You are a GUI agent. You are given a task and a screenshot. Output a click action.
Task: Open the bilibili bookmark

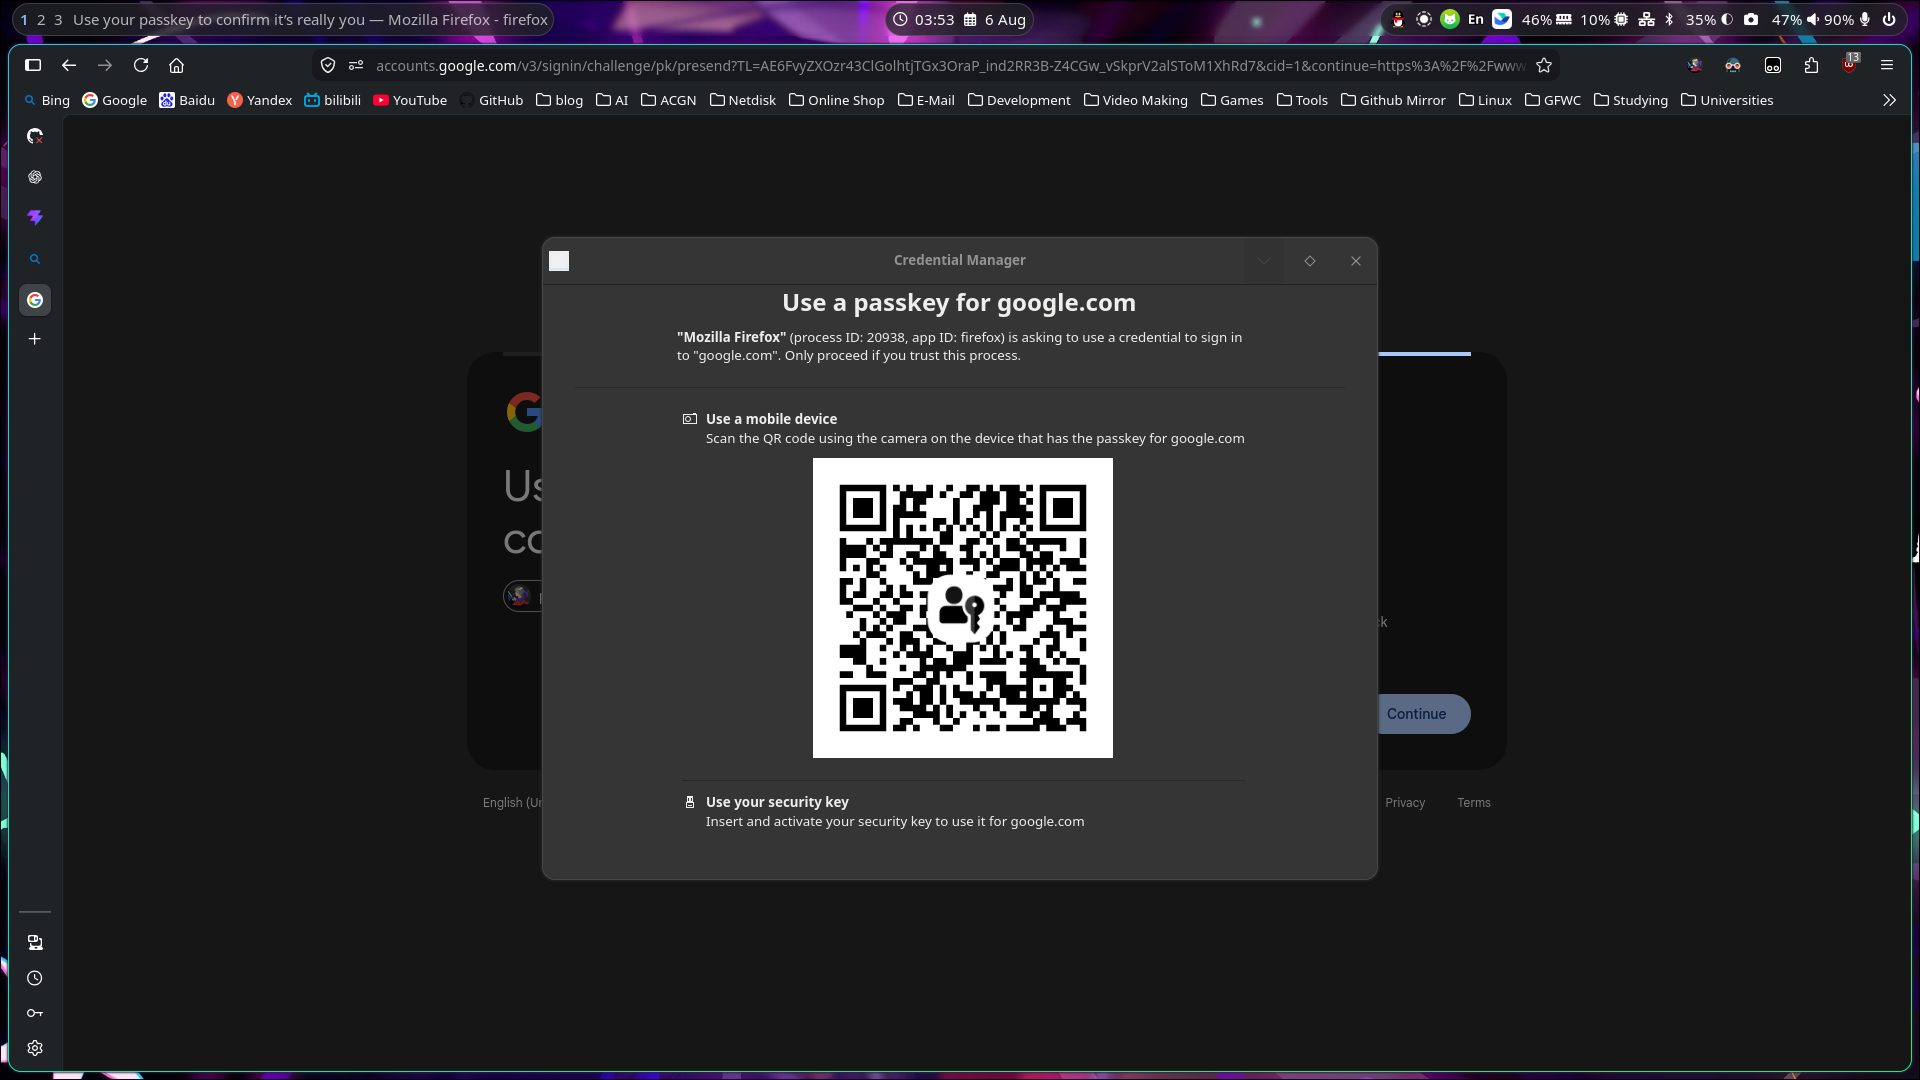coord(332,100)
